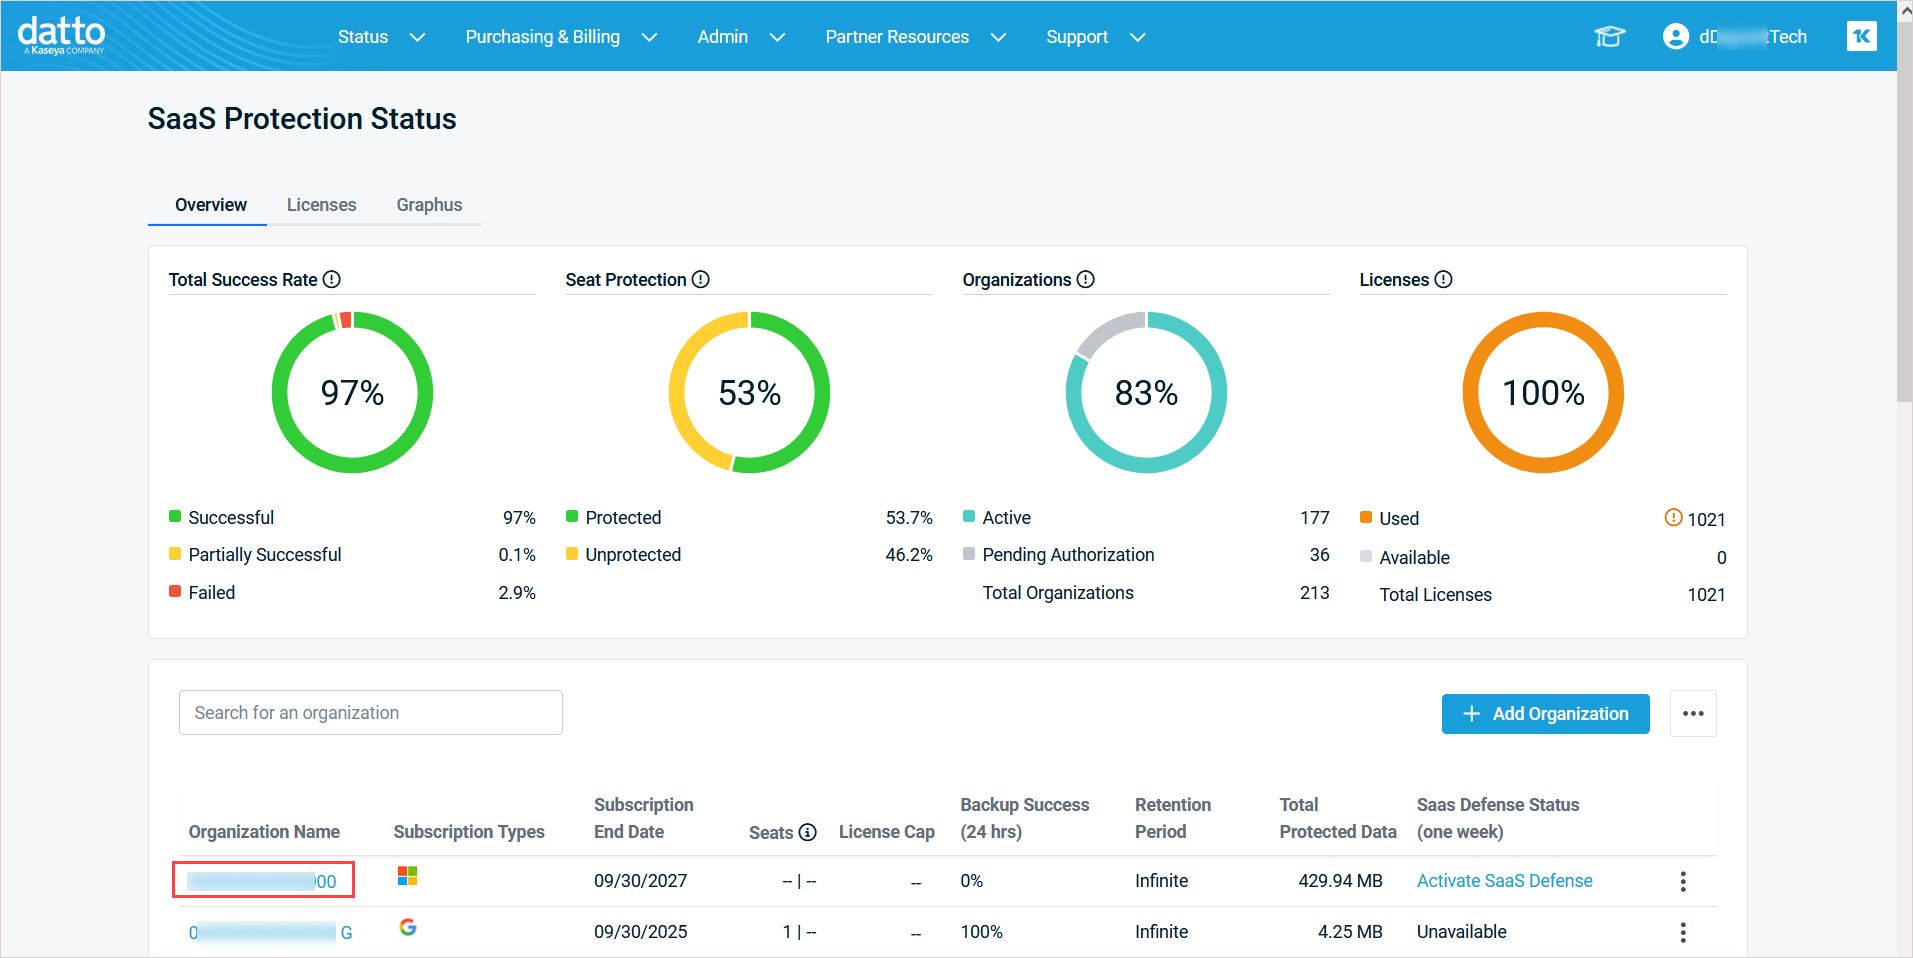Viewport: 1913px width, 958px height.
Task: Click info icon beside Total Success Rate
Action: (x=332, y=280)
